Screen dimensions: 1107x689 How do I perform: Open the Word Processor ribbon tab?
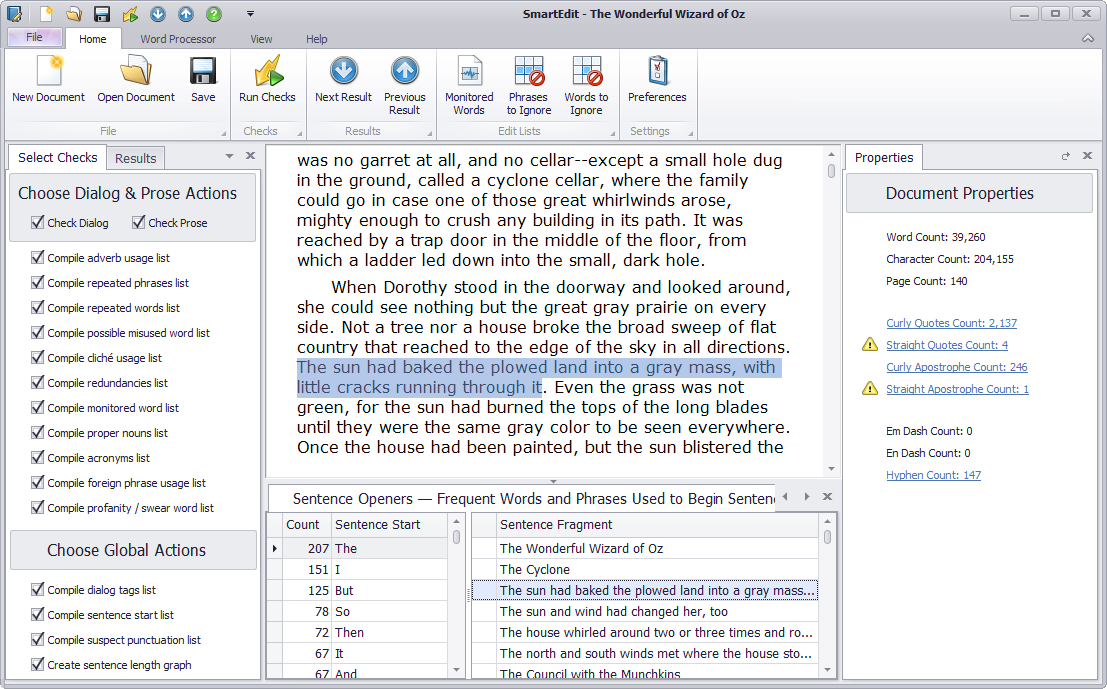point(178,39)
